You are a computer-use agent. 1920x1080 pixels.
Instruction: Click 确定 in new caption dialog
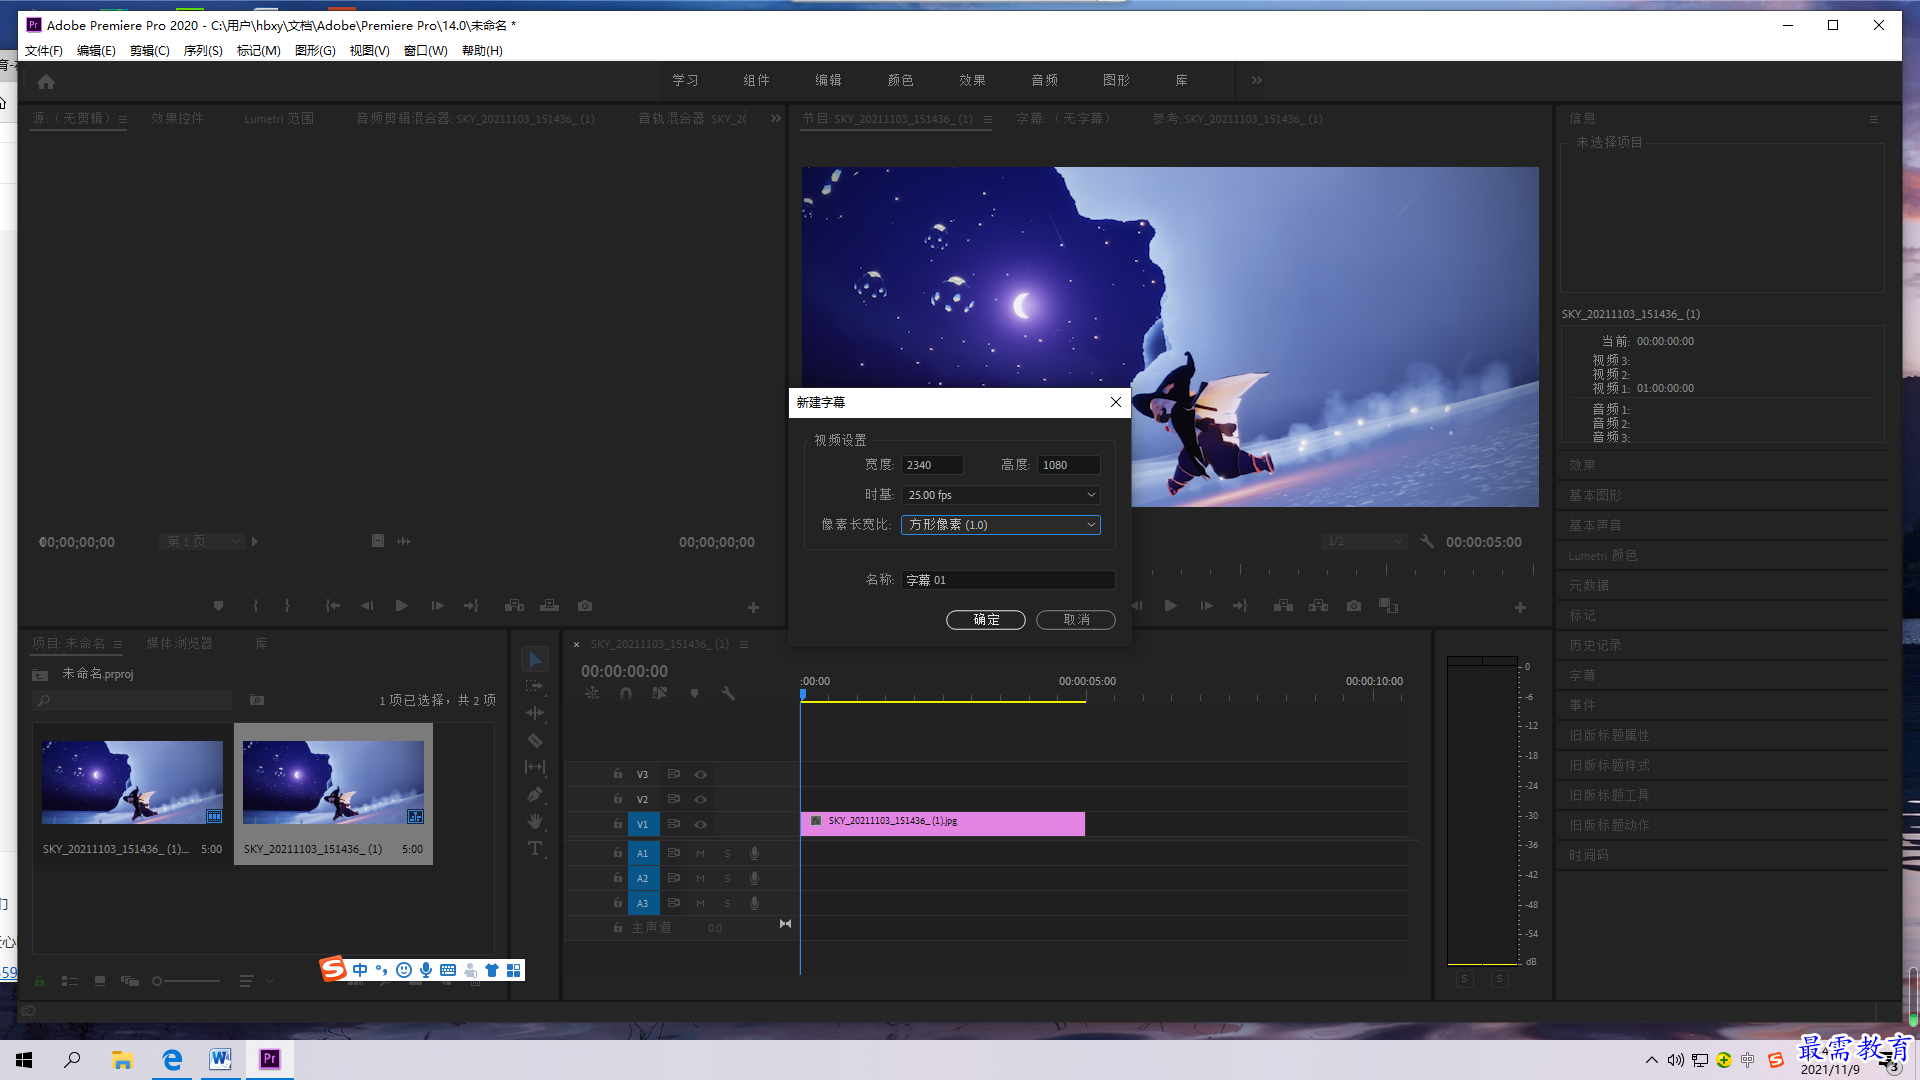[986, 620]
